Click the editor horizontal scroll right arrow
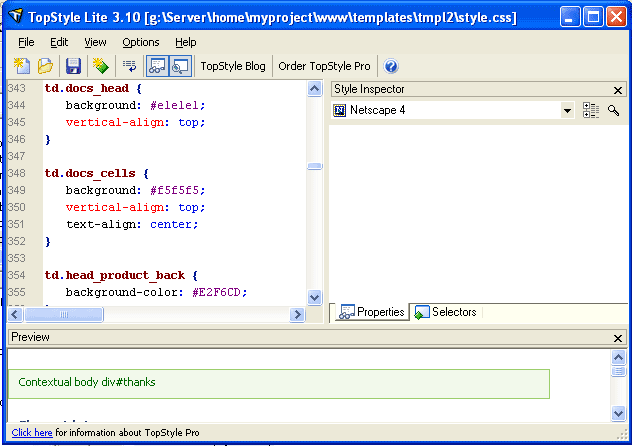Viewport: 632px width, 446px height. pyautogui.click(x=297, y=314)
